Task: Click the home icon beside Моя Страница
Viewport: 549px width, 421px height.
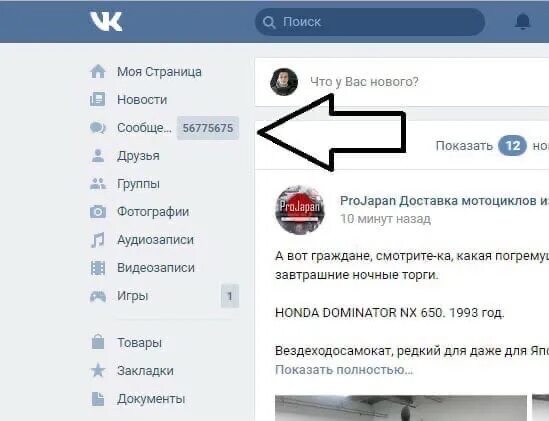Action: (x=98, y=71)
